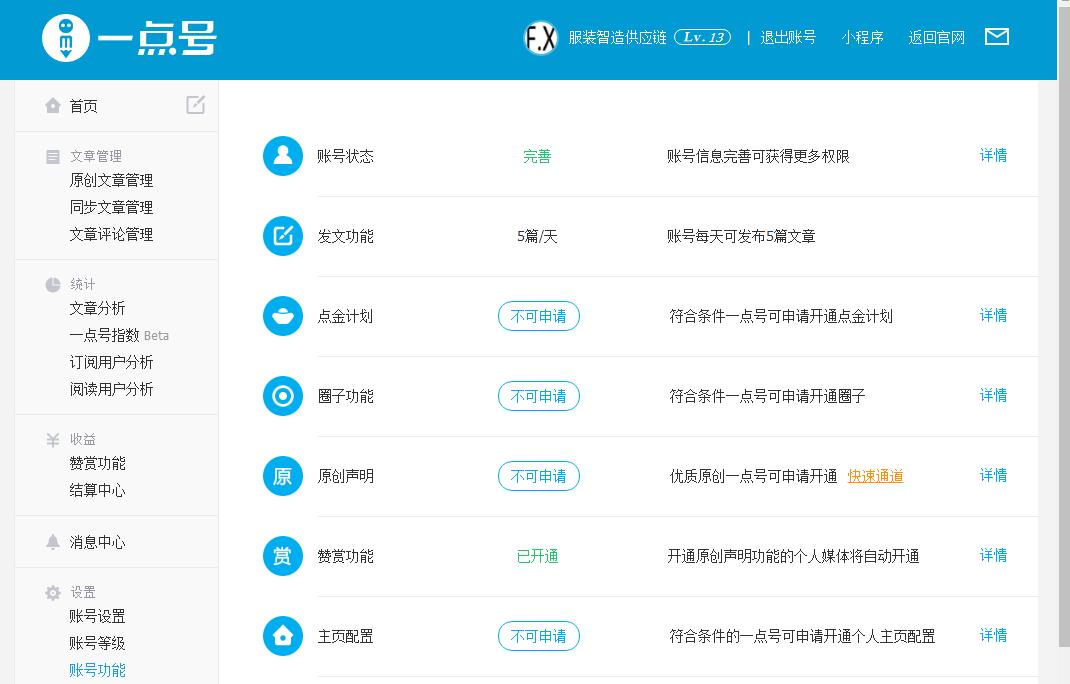Click the edit icon next to 首页
The height and width of the screenshot is (684, 1070).
tap(195, 104)
